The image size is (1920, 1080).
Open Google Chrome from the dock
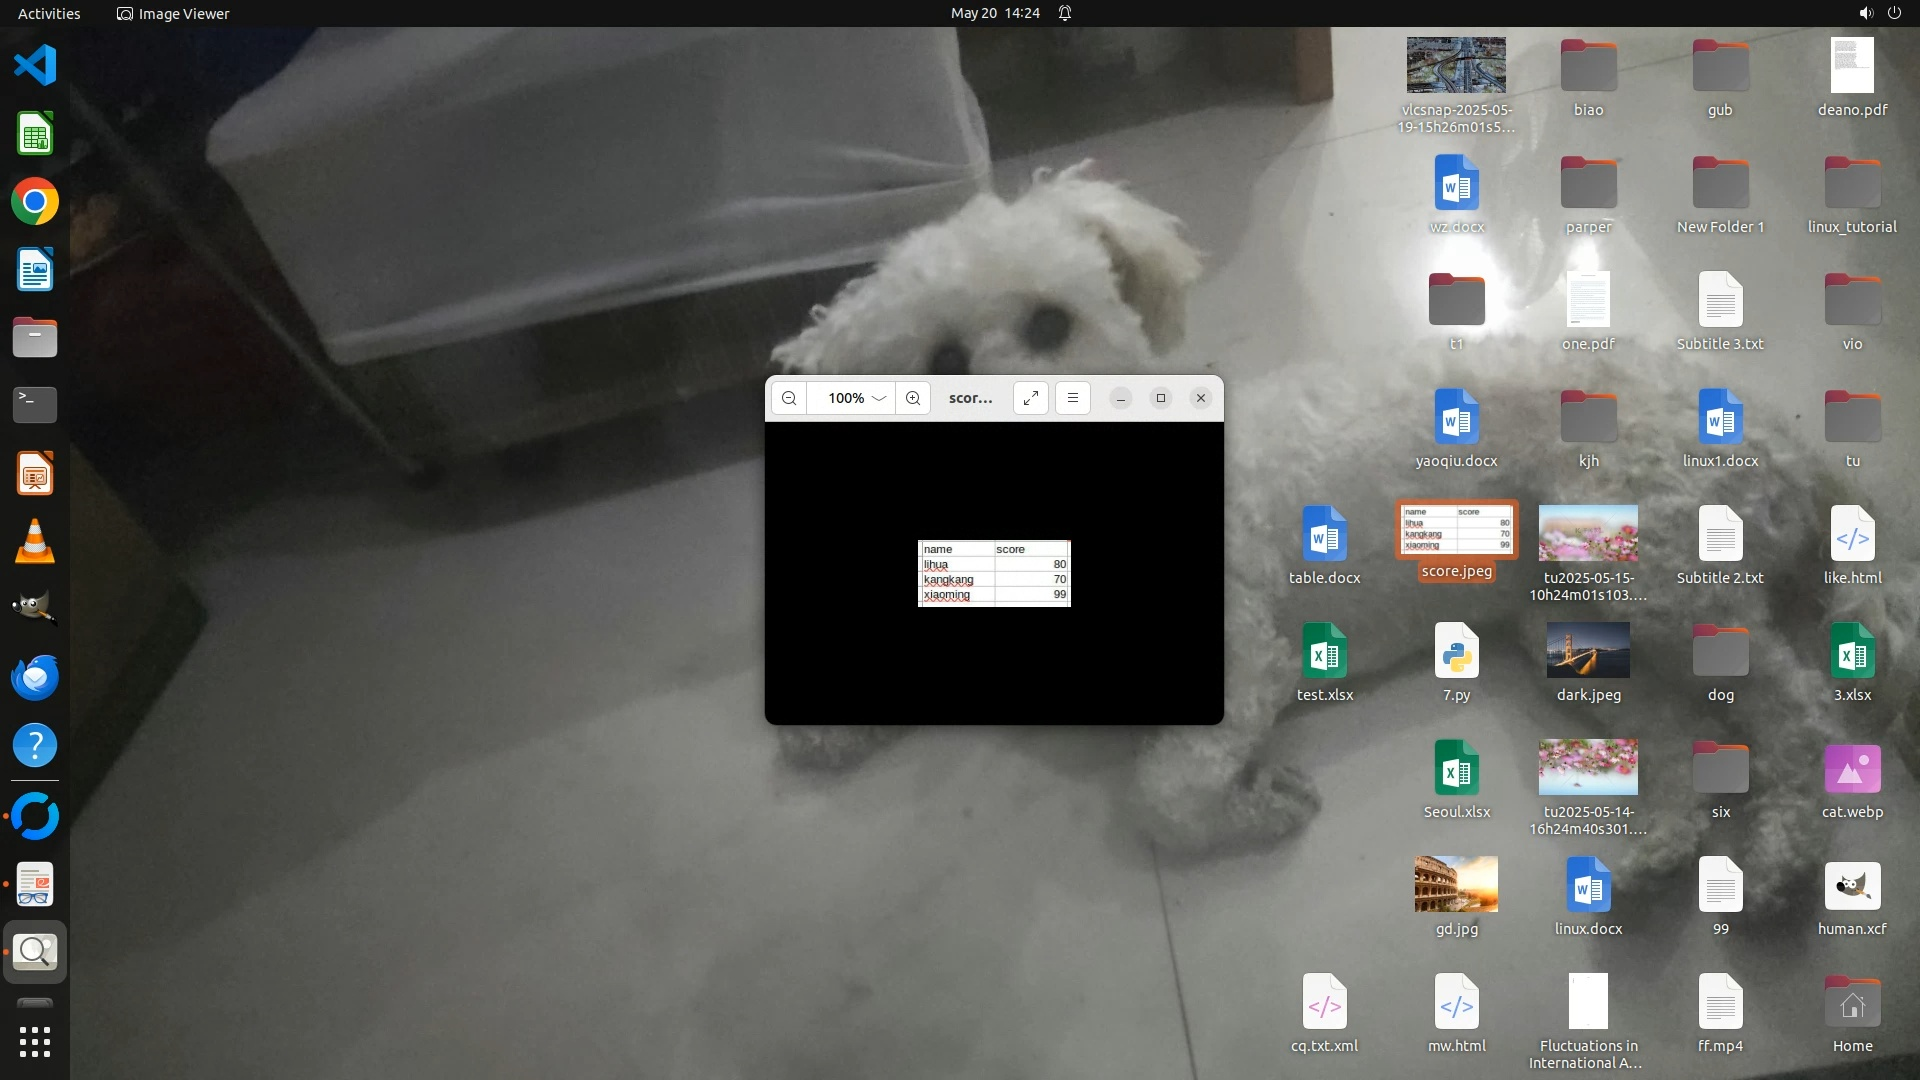click(x=35, y=202)
